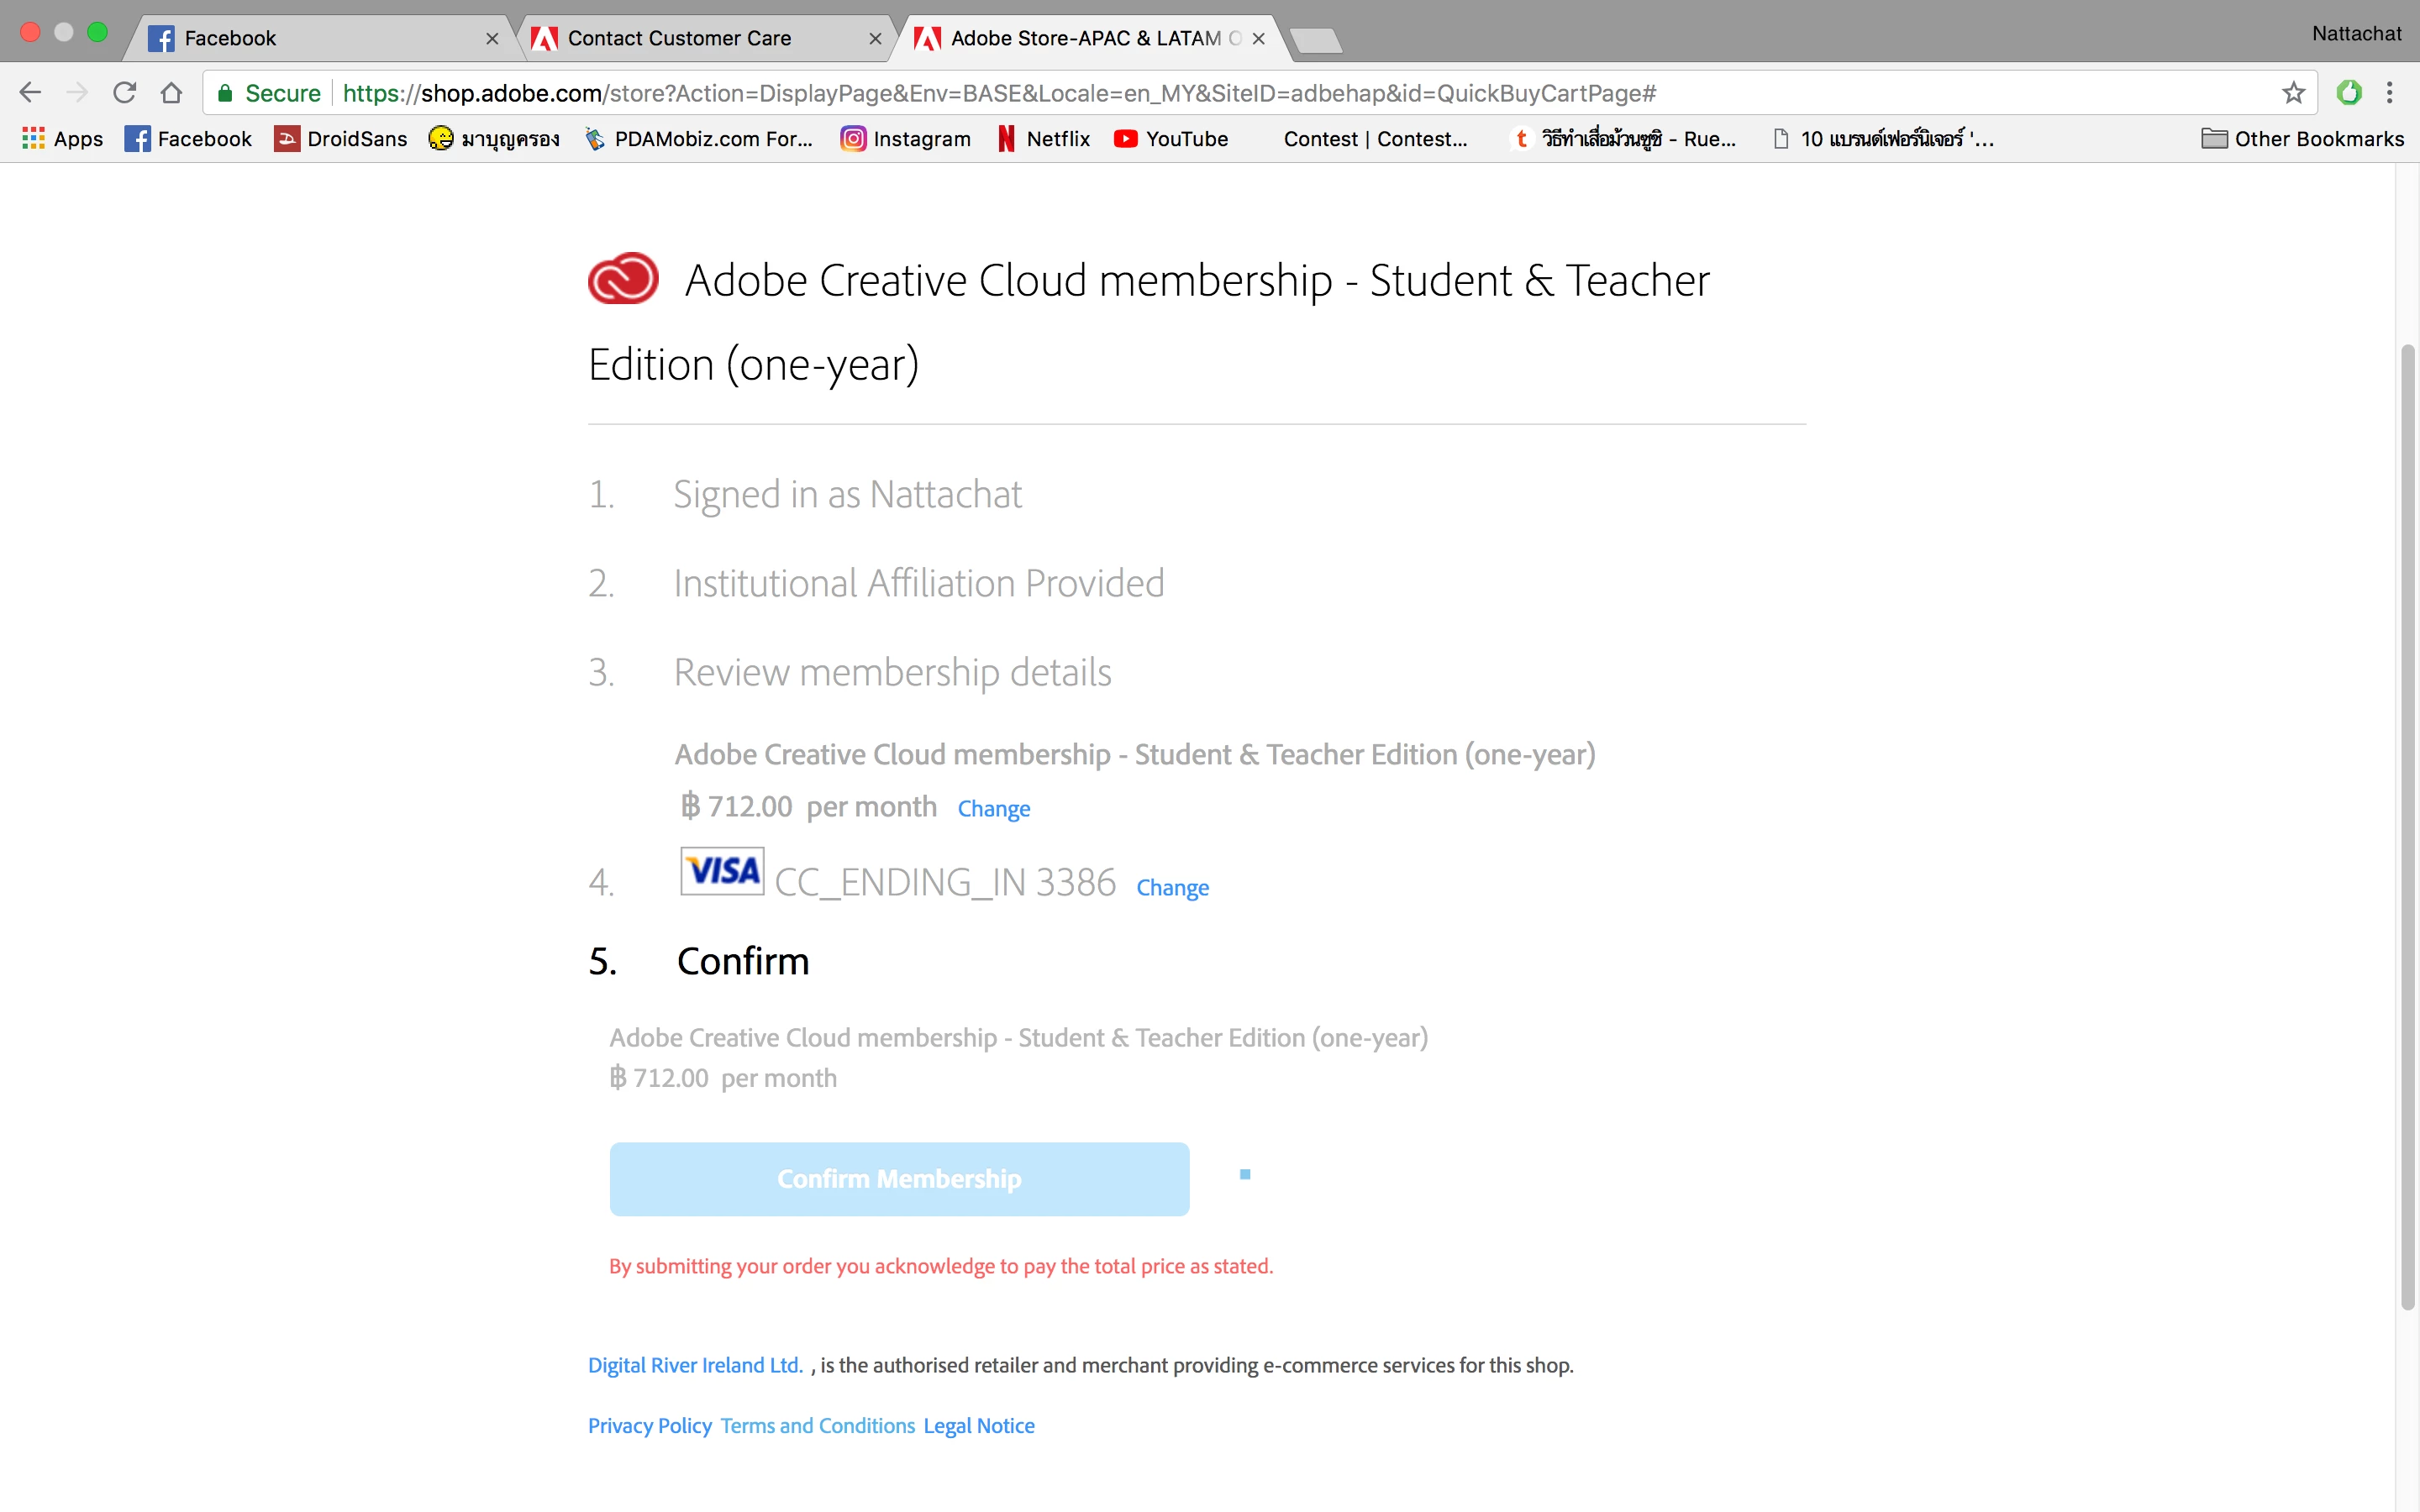Open the Digital River Ireland Ltd. link
This screenshot has height=1512, width=2420.
click(695, 1365)
